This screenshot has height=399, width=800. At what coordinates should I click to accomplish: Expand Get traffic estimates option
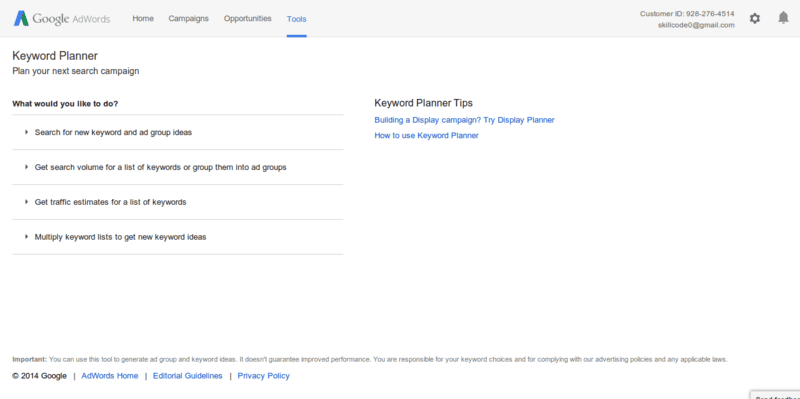(x=178, y=202)
